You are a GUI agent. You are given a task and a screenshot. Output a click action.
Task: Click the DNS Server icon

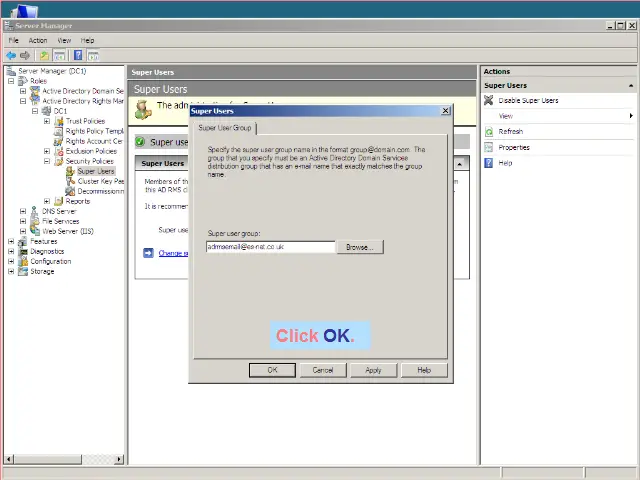pos(35,211)
